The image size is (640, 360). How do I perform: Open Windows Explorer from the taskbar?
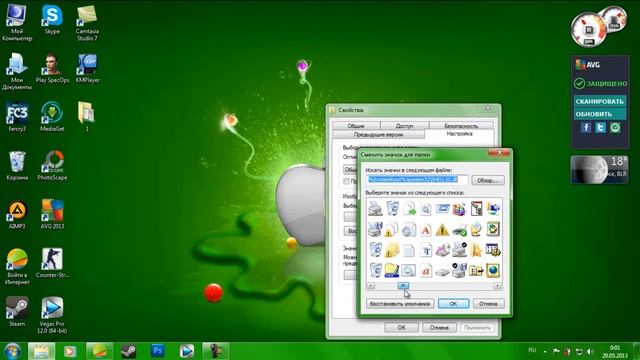[41, 351]
